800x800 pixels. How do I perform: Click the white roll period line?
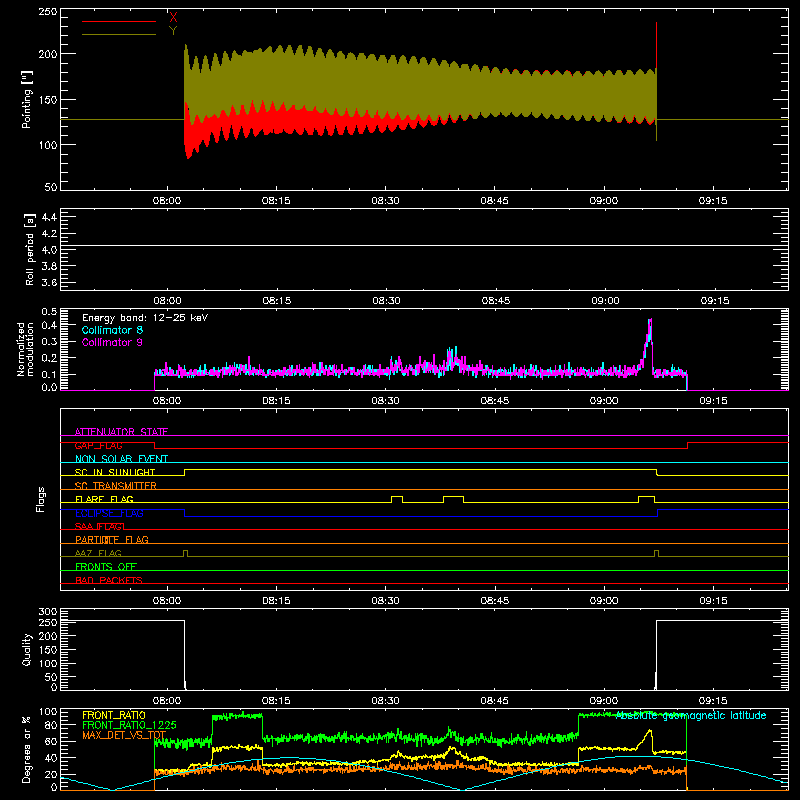pos(424,246)
